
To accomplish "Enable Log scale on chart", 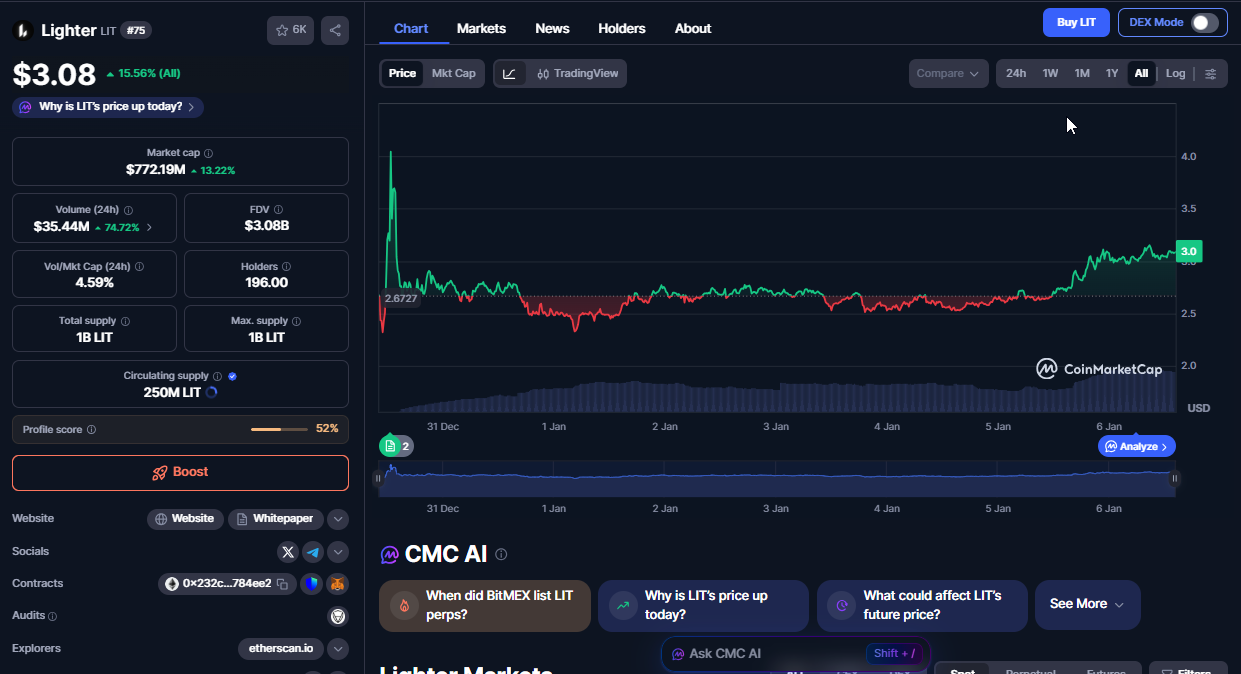I will click(x=1175, y=73).
